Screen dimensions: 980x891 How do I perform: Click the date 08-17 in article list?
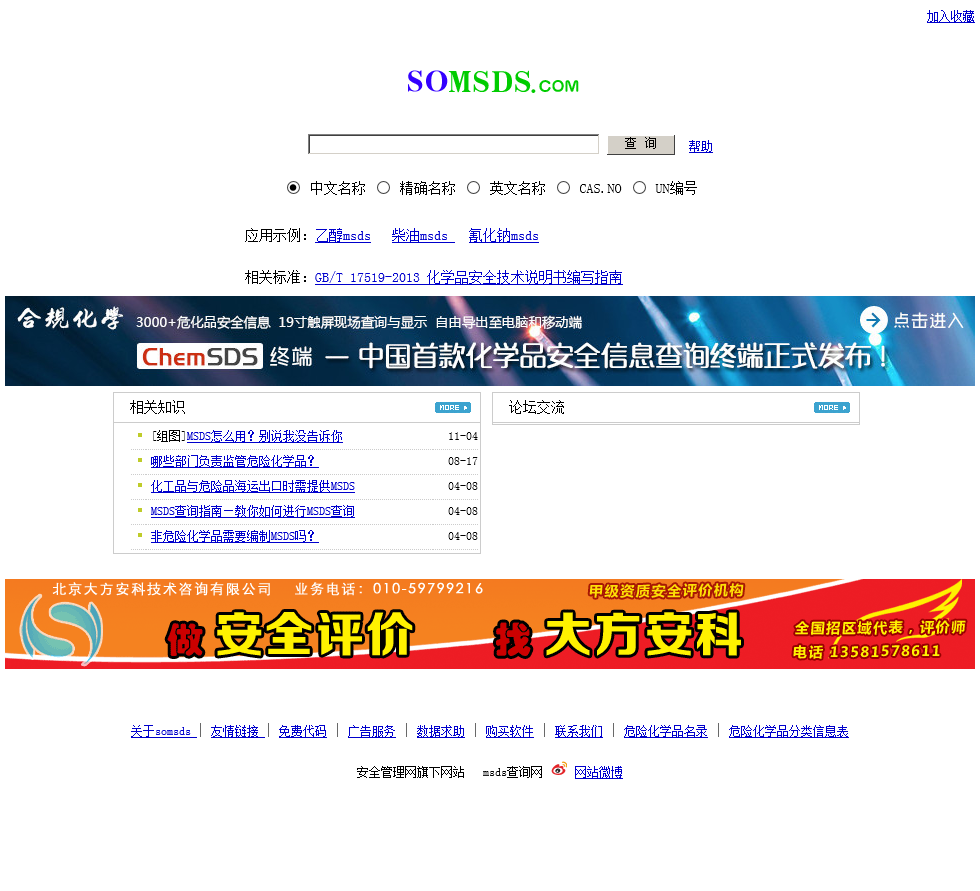[x=462, y=461]
